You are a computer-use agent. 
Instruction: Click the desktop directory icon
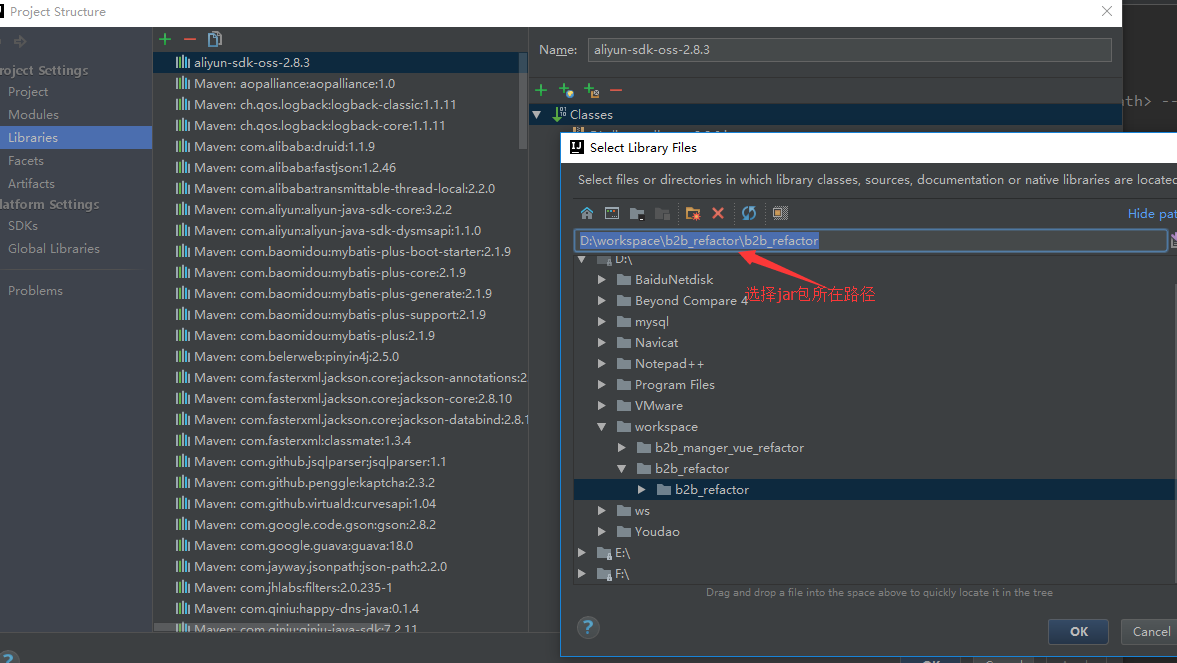point(612,213)
